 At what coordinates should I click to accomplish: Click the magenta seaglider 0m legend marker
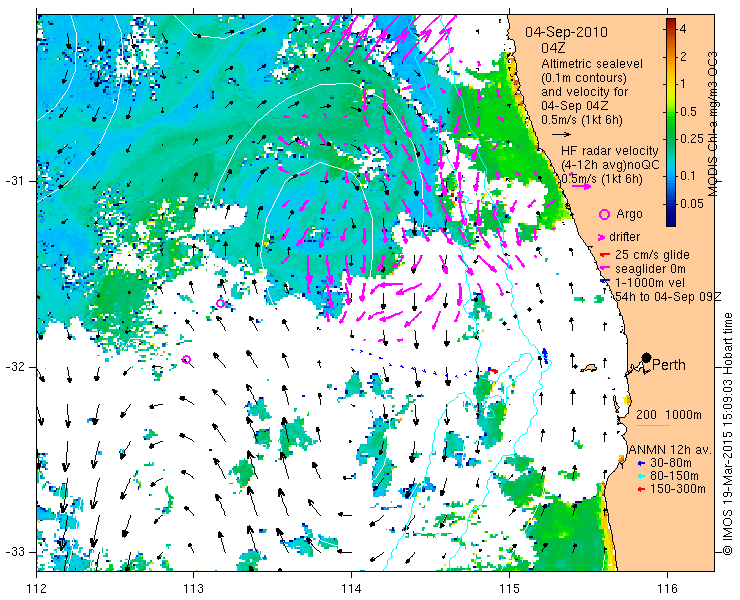click(606, 269)
